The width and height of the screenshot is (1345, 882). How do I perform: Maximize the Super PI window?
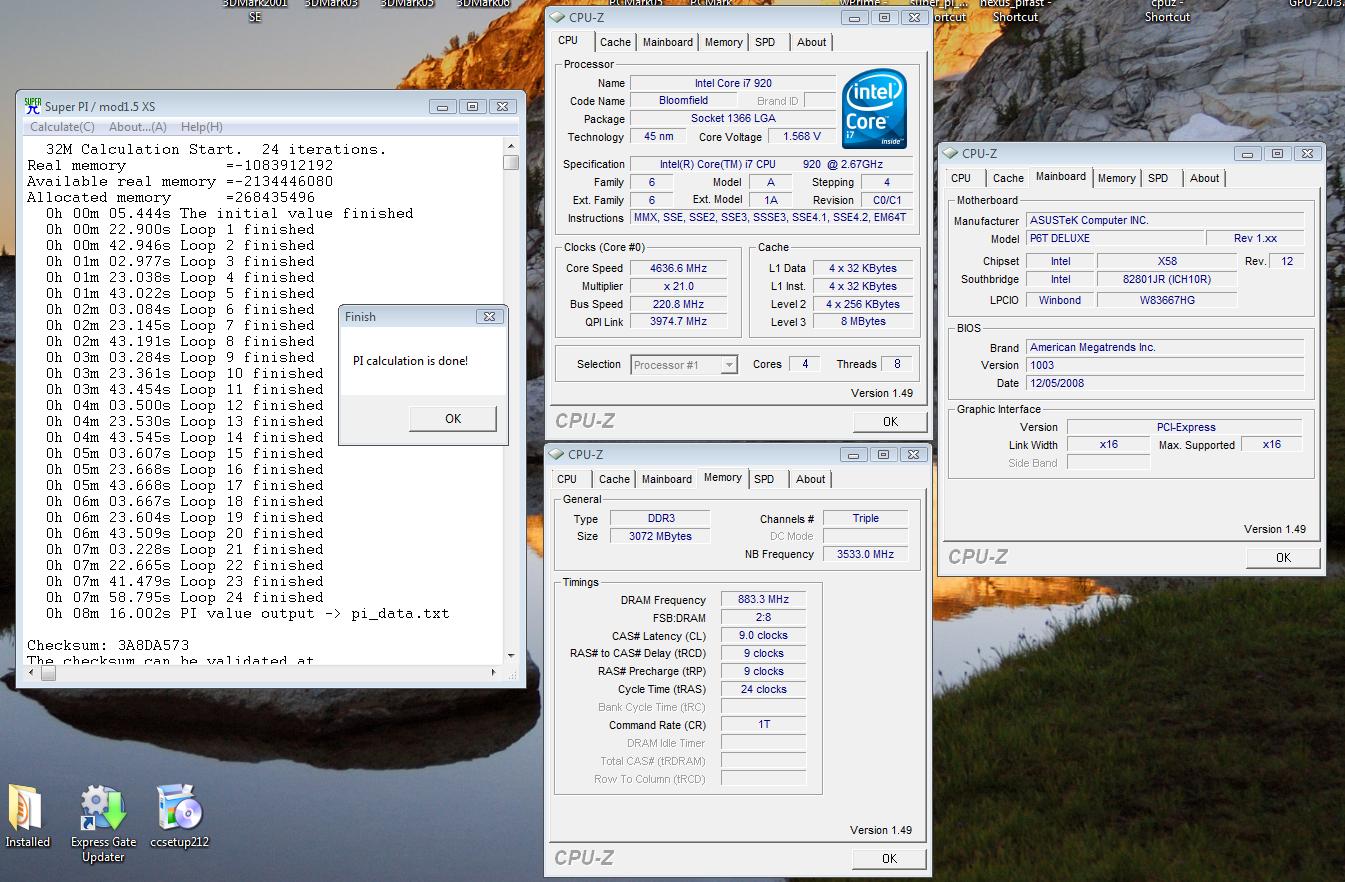473,106
